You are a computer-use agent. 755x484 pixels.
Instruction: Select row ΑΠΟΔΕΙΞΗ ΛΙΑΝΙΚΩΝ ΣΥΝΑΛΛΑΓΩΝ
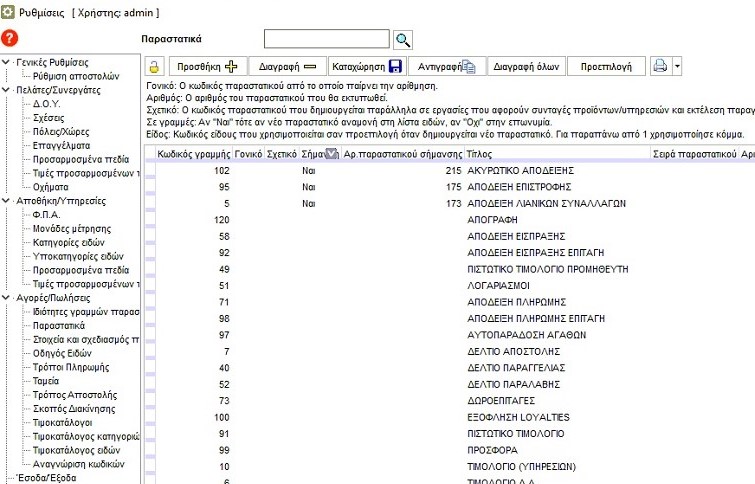point(547,203)
